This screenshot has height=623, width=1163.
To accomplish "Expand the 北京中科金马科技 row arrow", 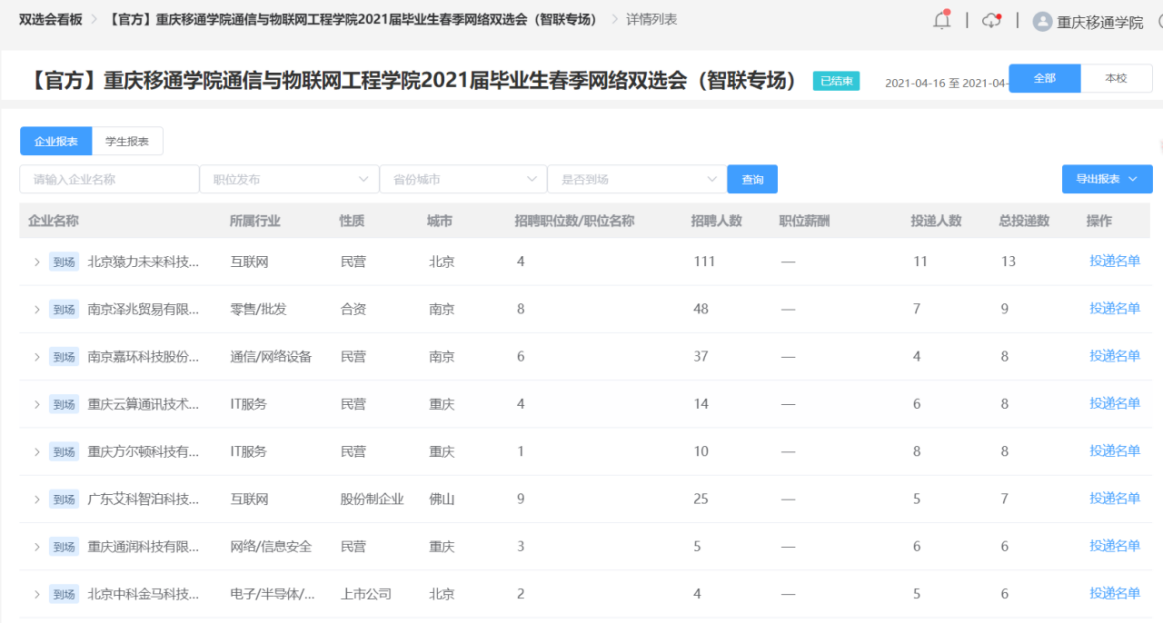I will [x=37, y=595].
